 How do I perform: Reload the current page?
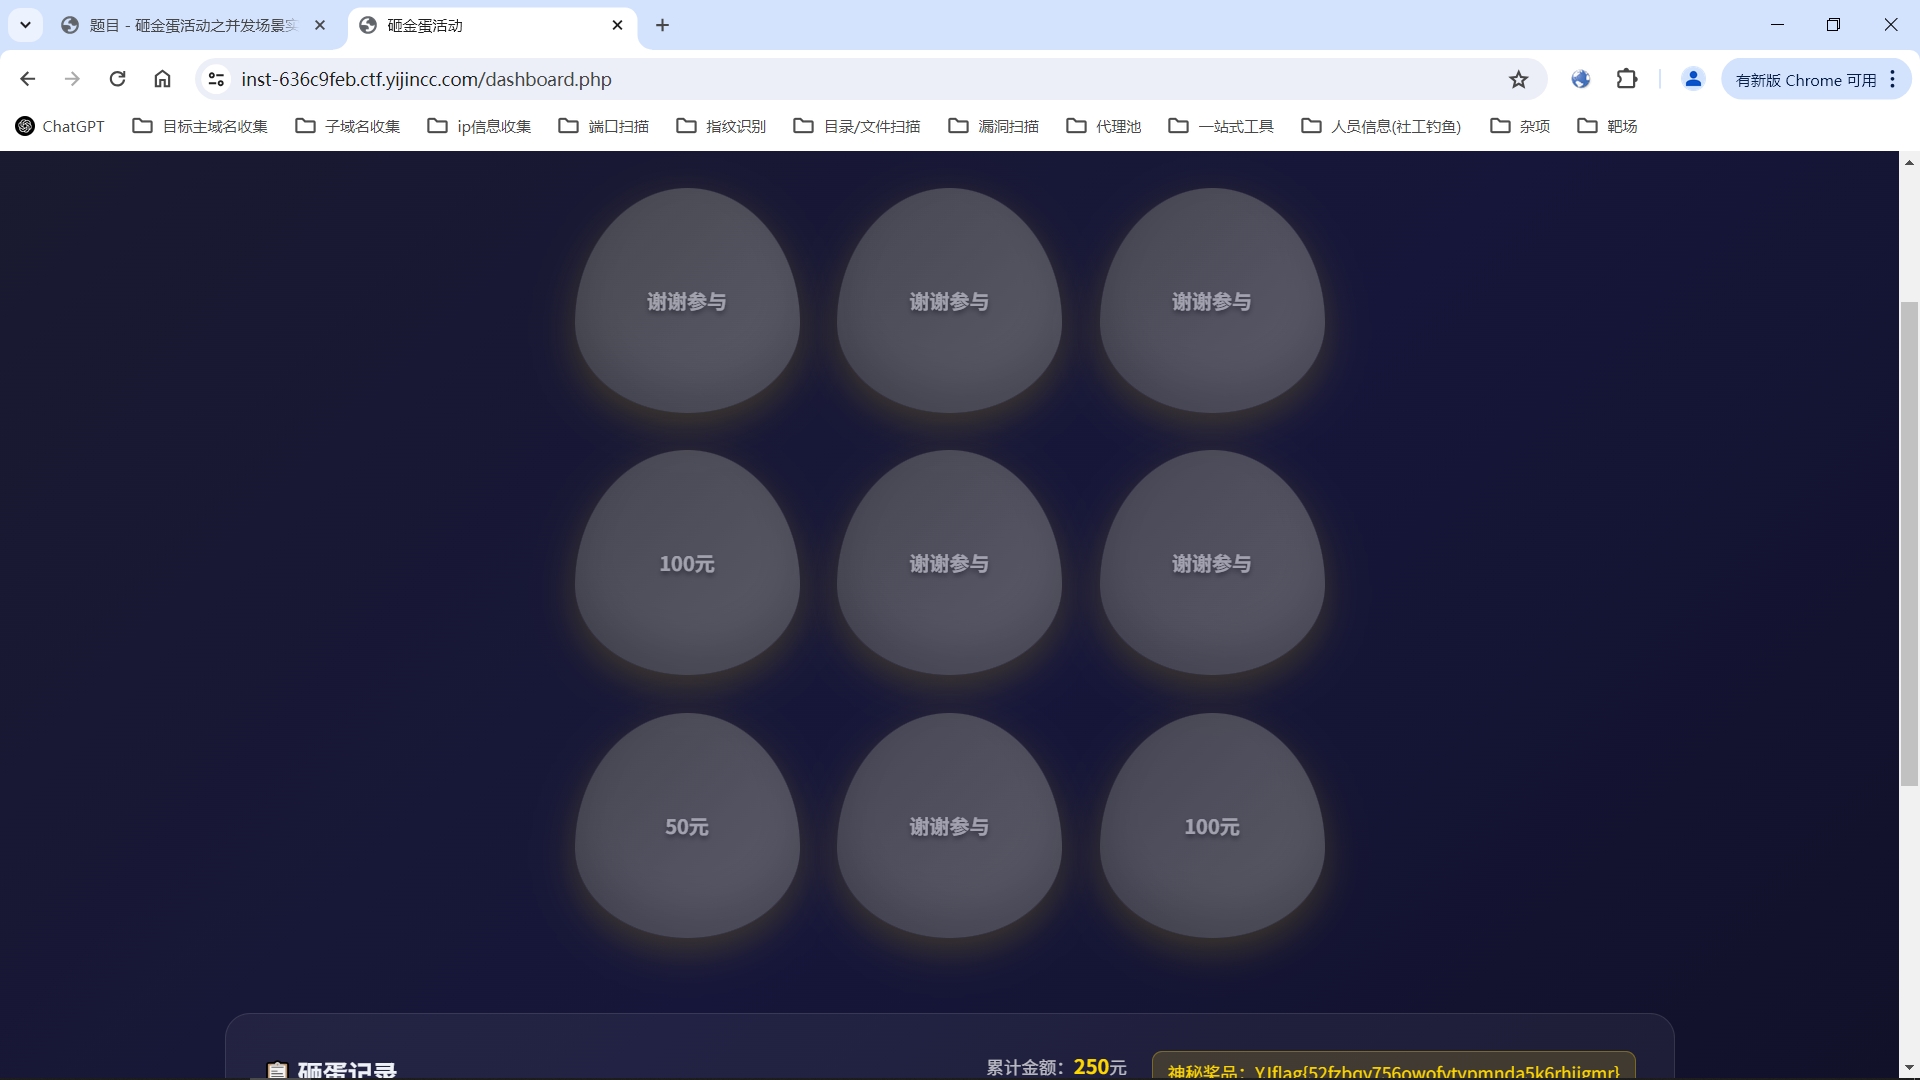(x=117, y=79)
